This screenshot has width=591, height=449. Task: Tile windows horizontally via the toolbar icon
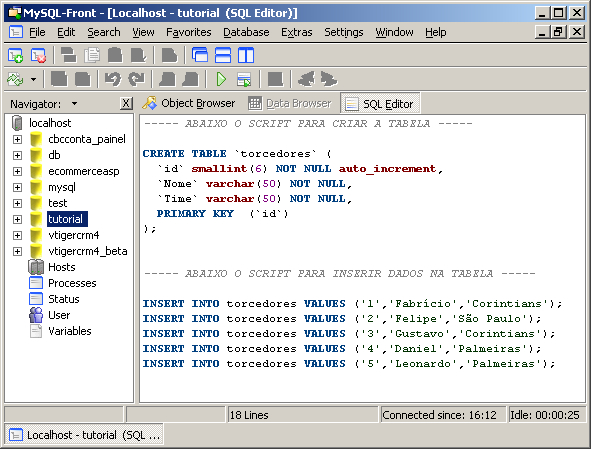click(x=223, y=55)
